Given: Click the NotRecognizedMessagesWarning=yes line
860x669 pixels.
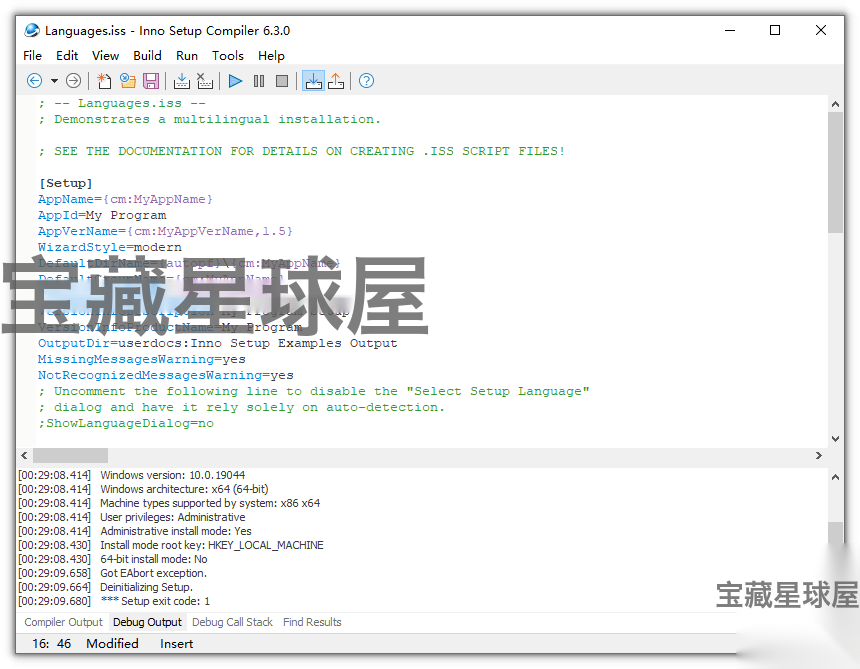Looking at the screenshot, I should tap(166, 375).
